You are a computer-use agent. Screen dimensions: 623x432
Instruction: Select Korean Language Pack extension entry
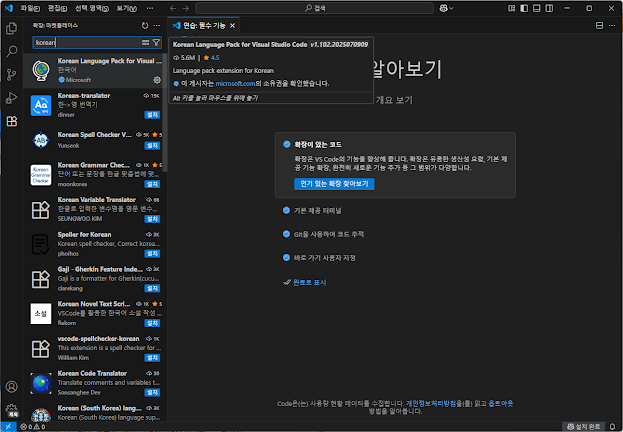point(93,70)
